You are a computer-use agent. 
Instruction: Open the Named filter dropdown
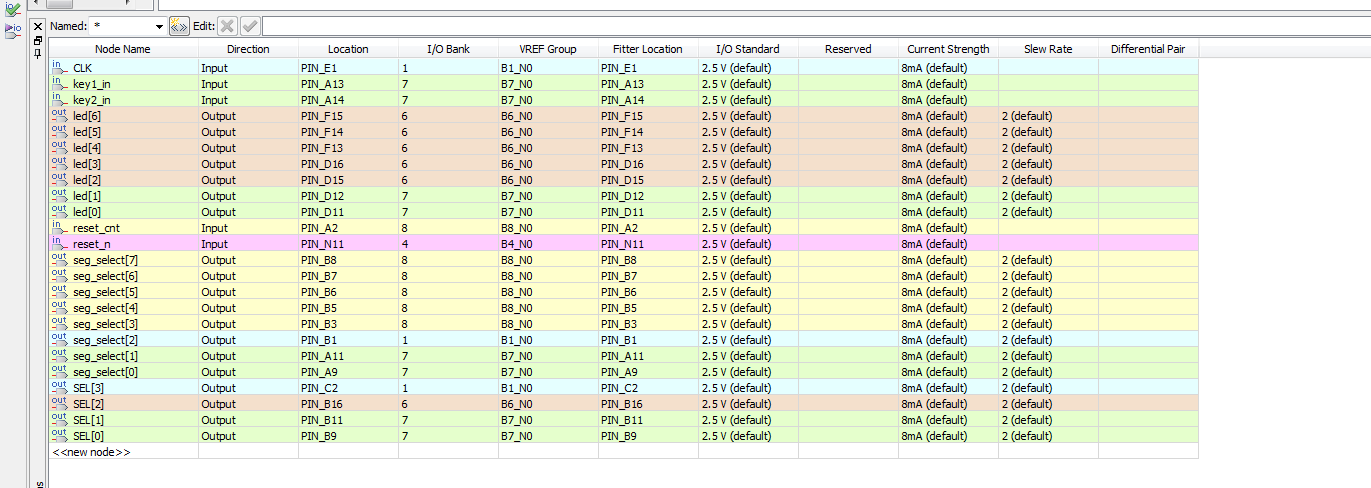(x=159, y=26)
